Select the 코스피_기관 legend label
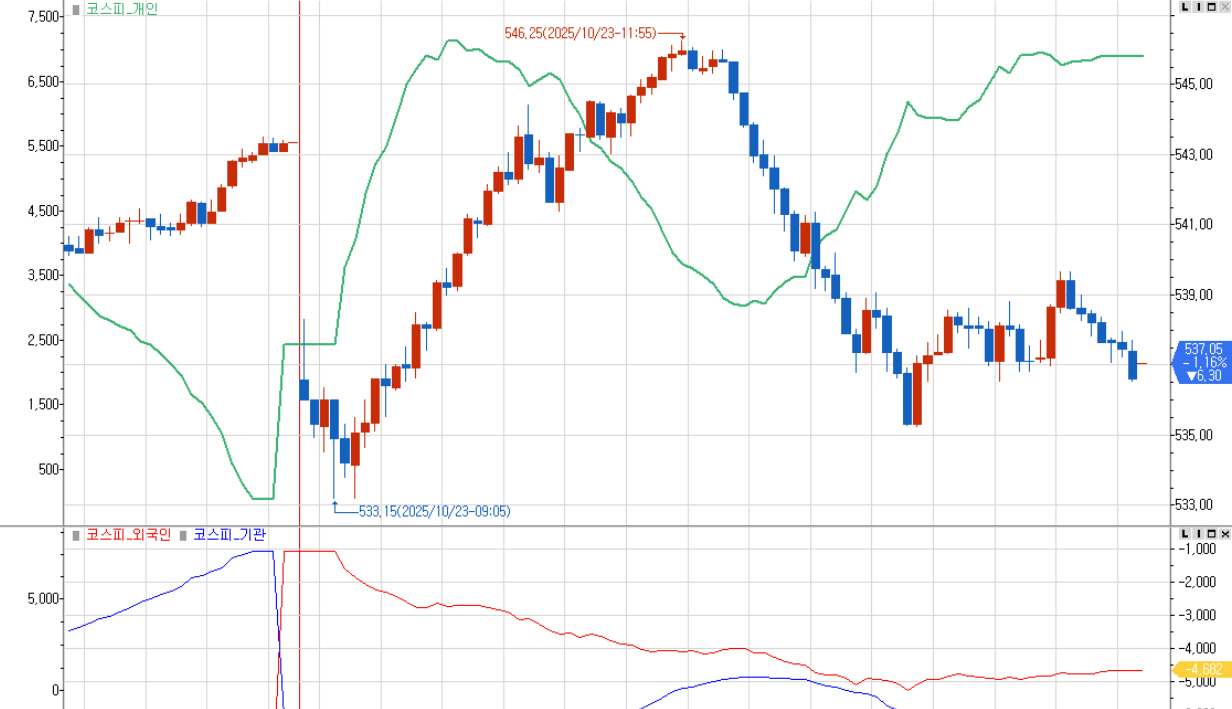The height and width of the screenshot is (709, 1232). pos(229,535)
